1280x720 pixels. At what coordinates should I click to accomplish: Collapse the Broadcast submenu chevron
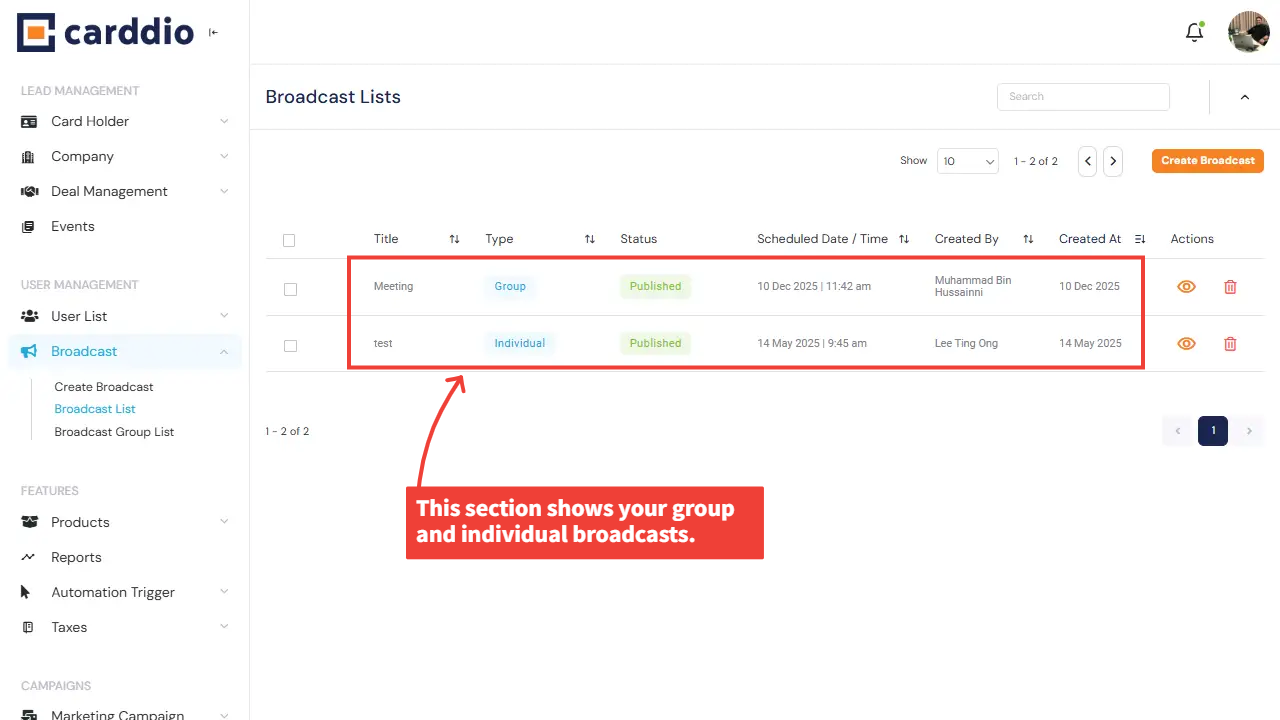click(226, 351)
